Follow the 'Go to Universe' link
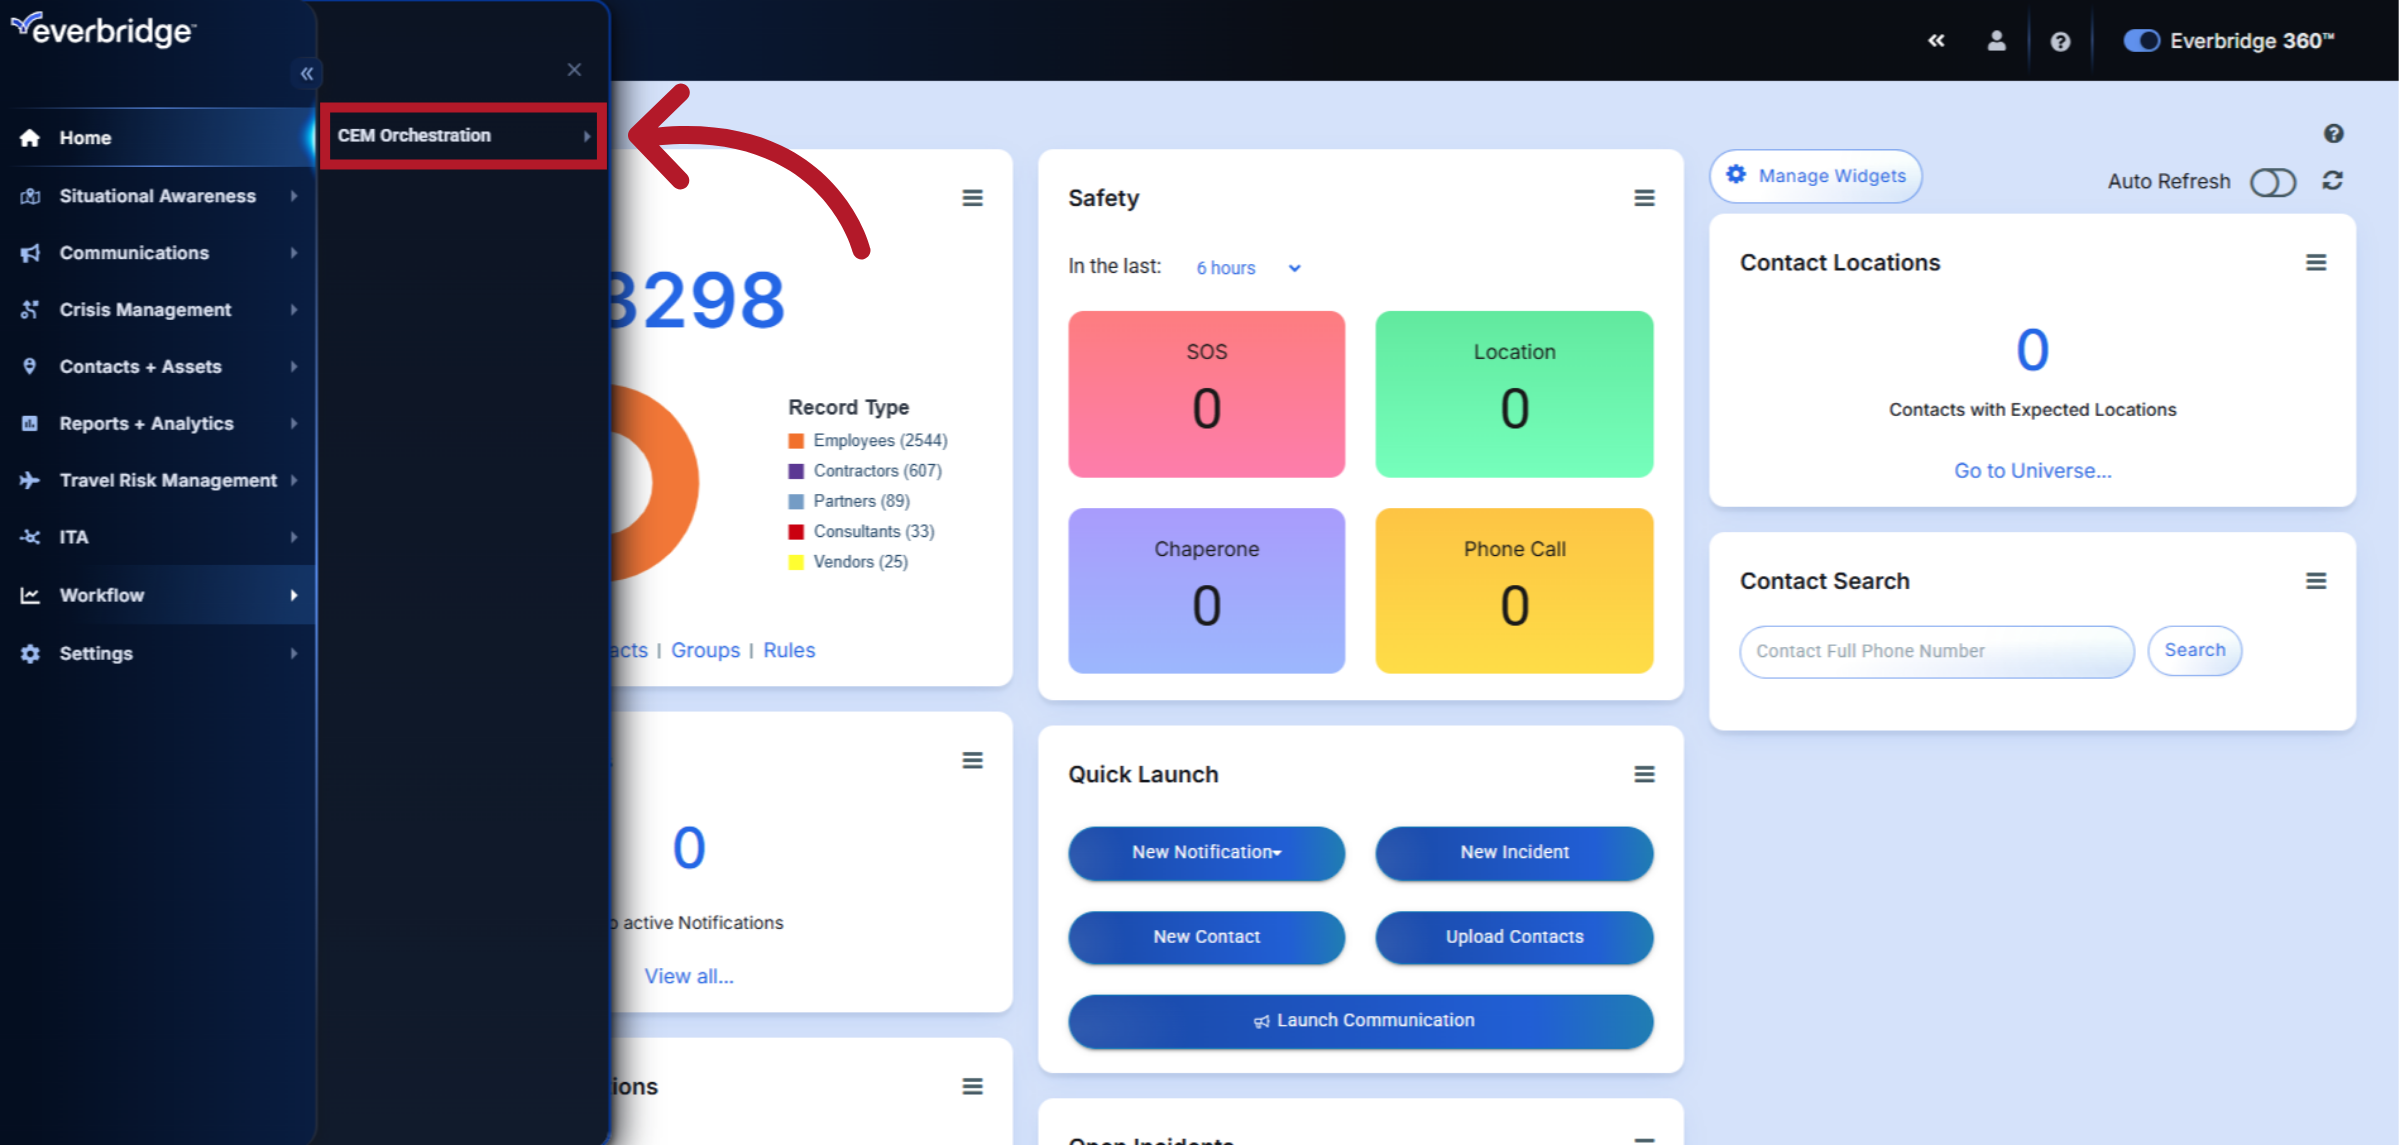This screenshot has width=2400, height=1145. (2032, 470)
